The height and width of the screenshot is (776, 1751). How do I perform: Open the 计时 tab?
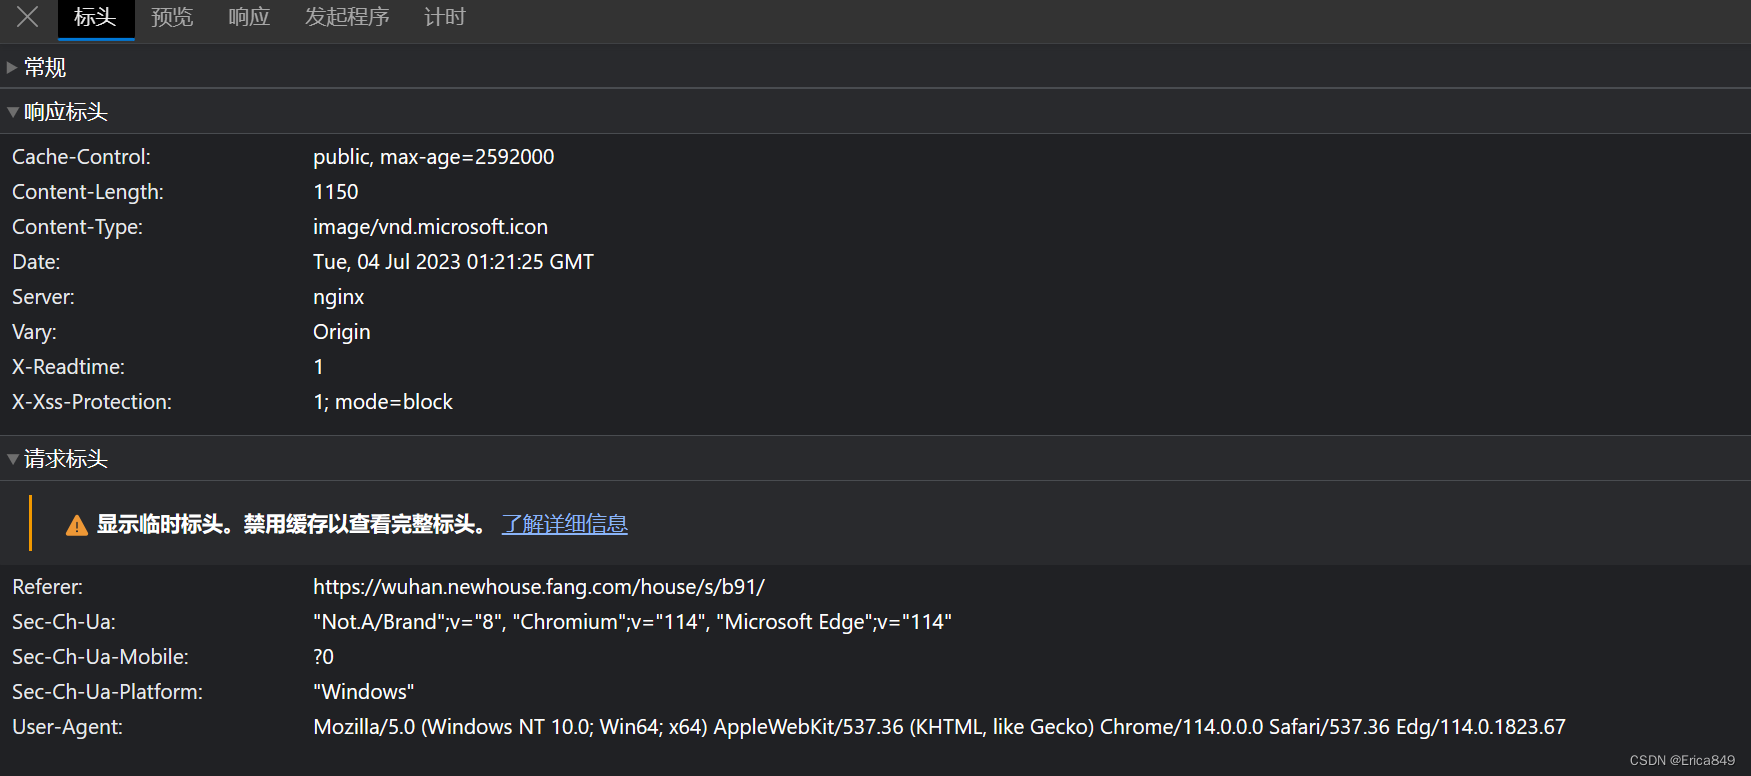444,17
